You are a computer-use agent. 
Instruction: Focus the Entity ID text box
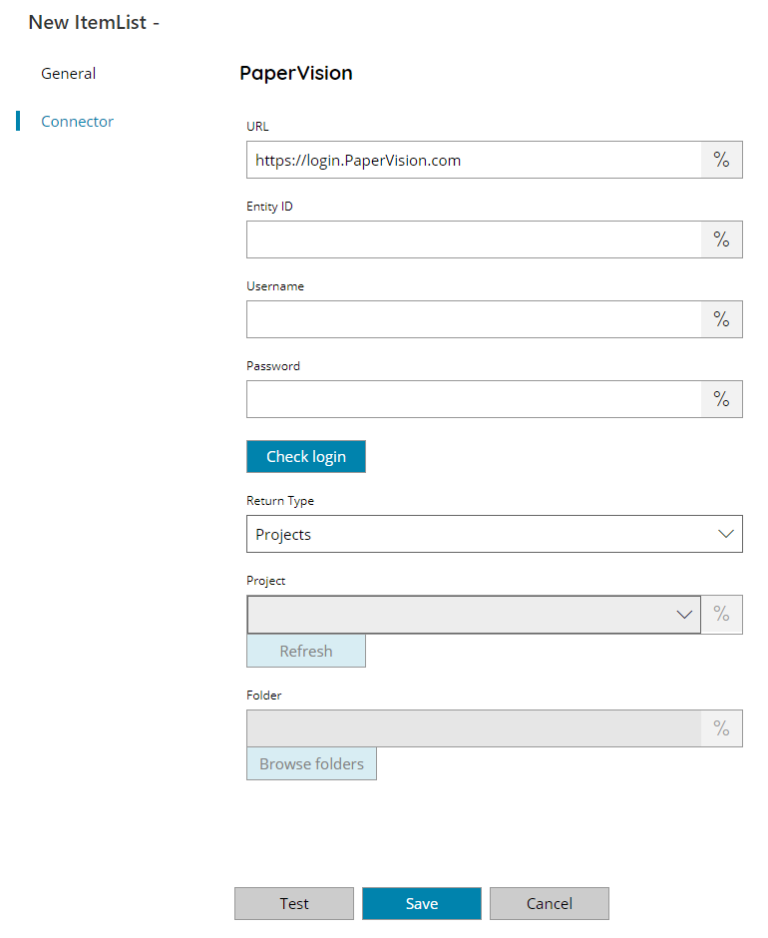pyautogui.click(x=470, y=239)
